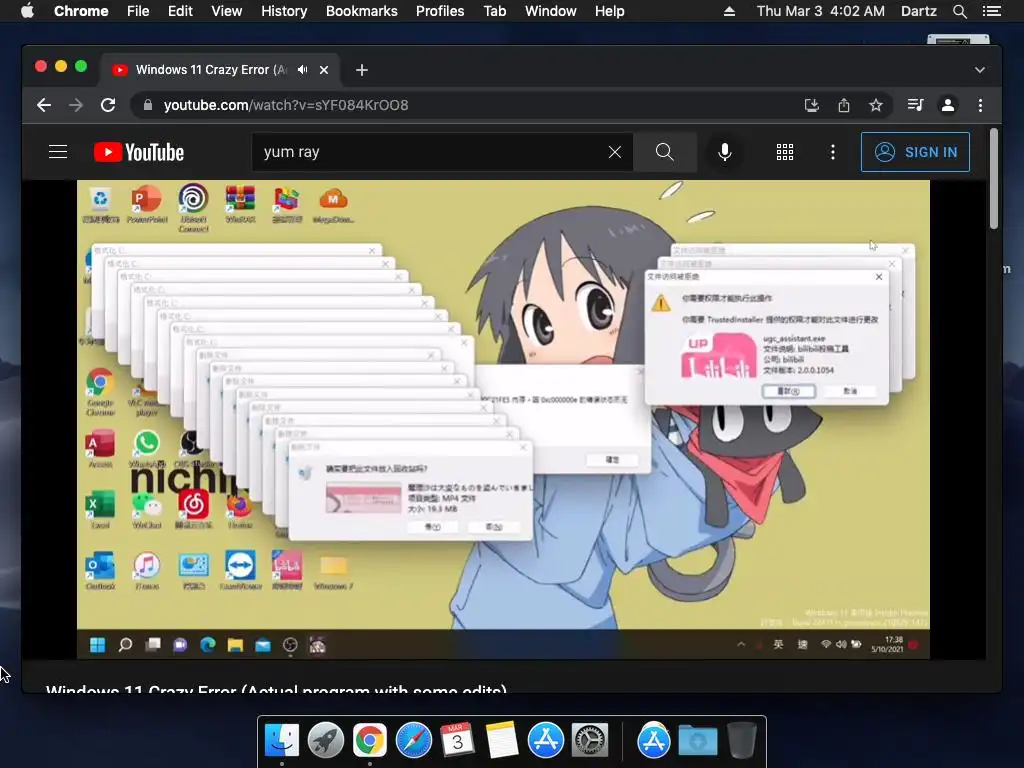The height and width of the screenshot is (768, 1024).
Task: Share this page from address bar
Action: pyautogui.click(x=844, y=105)
